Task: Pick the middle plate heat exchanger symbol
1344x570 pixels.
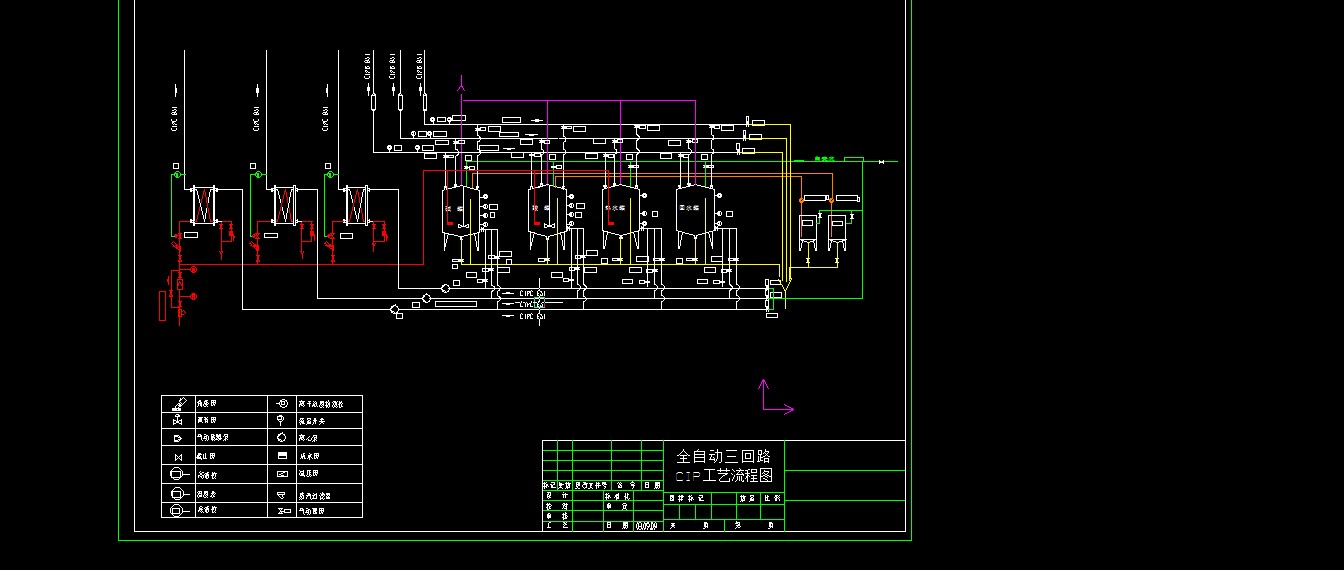Action: tap(285, 205)
